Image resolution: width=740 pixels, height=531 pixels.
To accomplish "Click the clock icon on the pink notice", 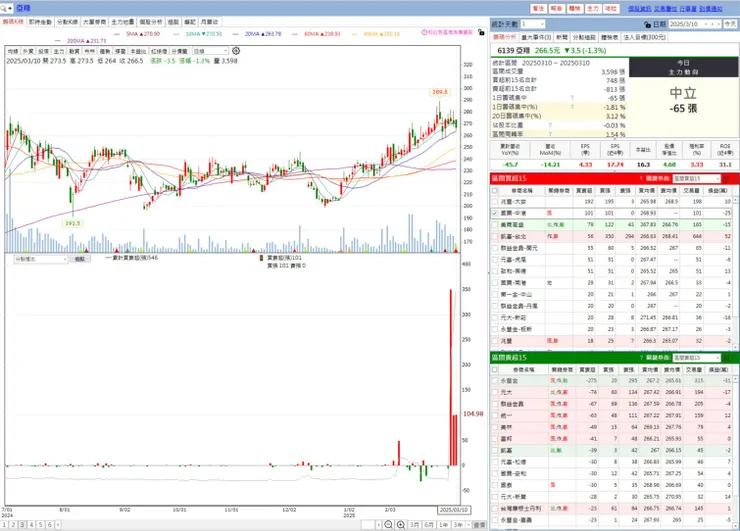I will click(424, 32).
